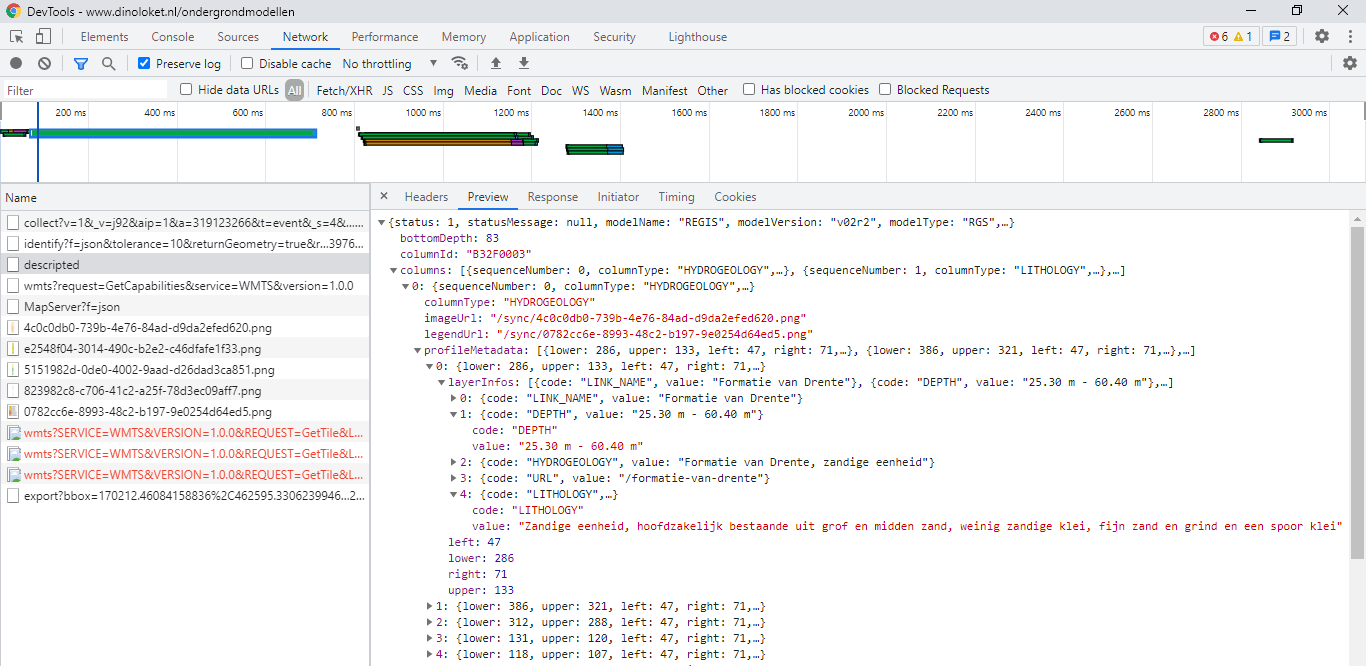Toggle the network filter funnel icon
The width and height of the screenshot is (1366, 666).
tap(81, 63)
